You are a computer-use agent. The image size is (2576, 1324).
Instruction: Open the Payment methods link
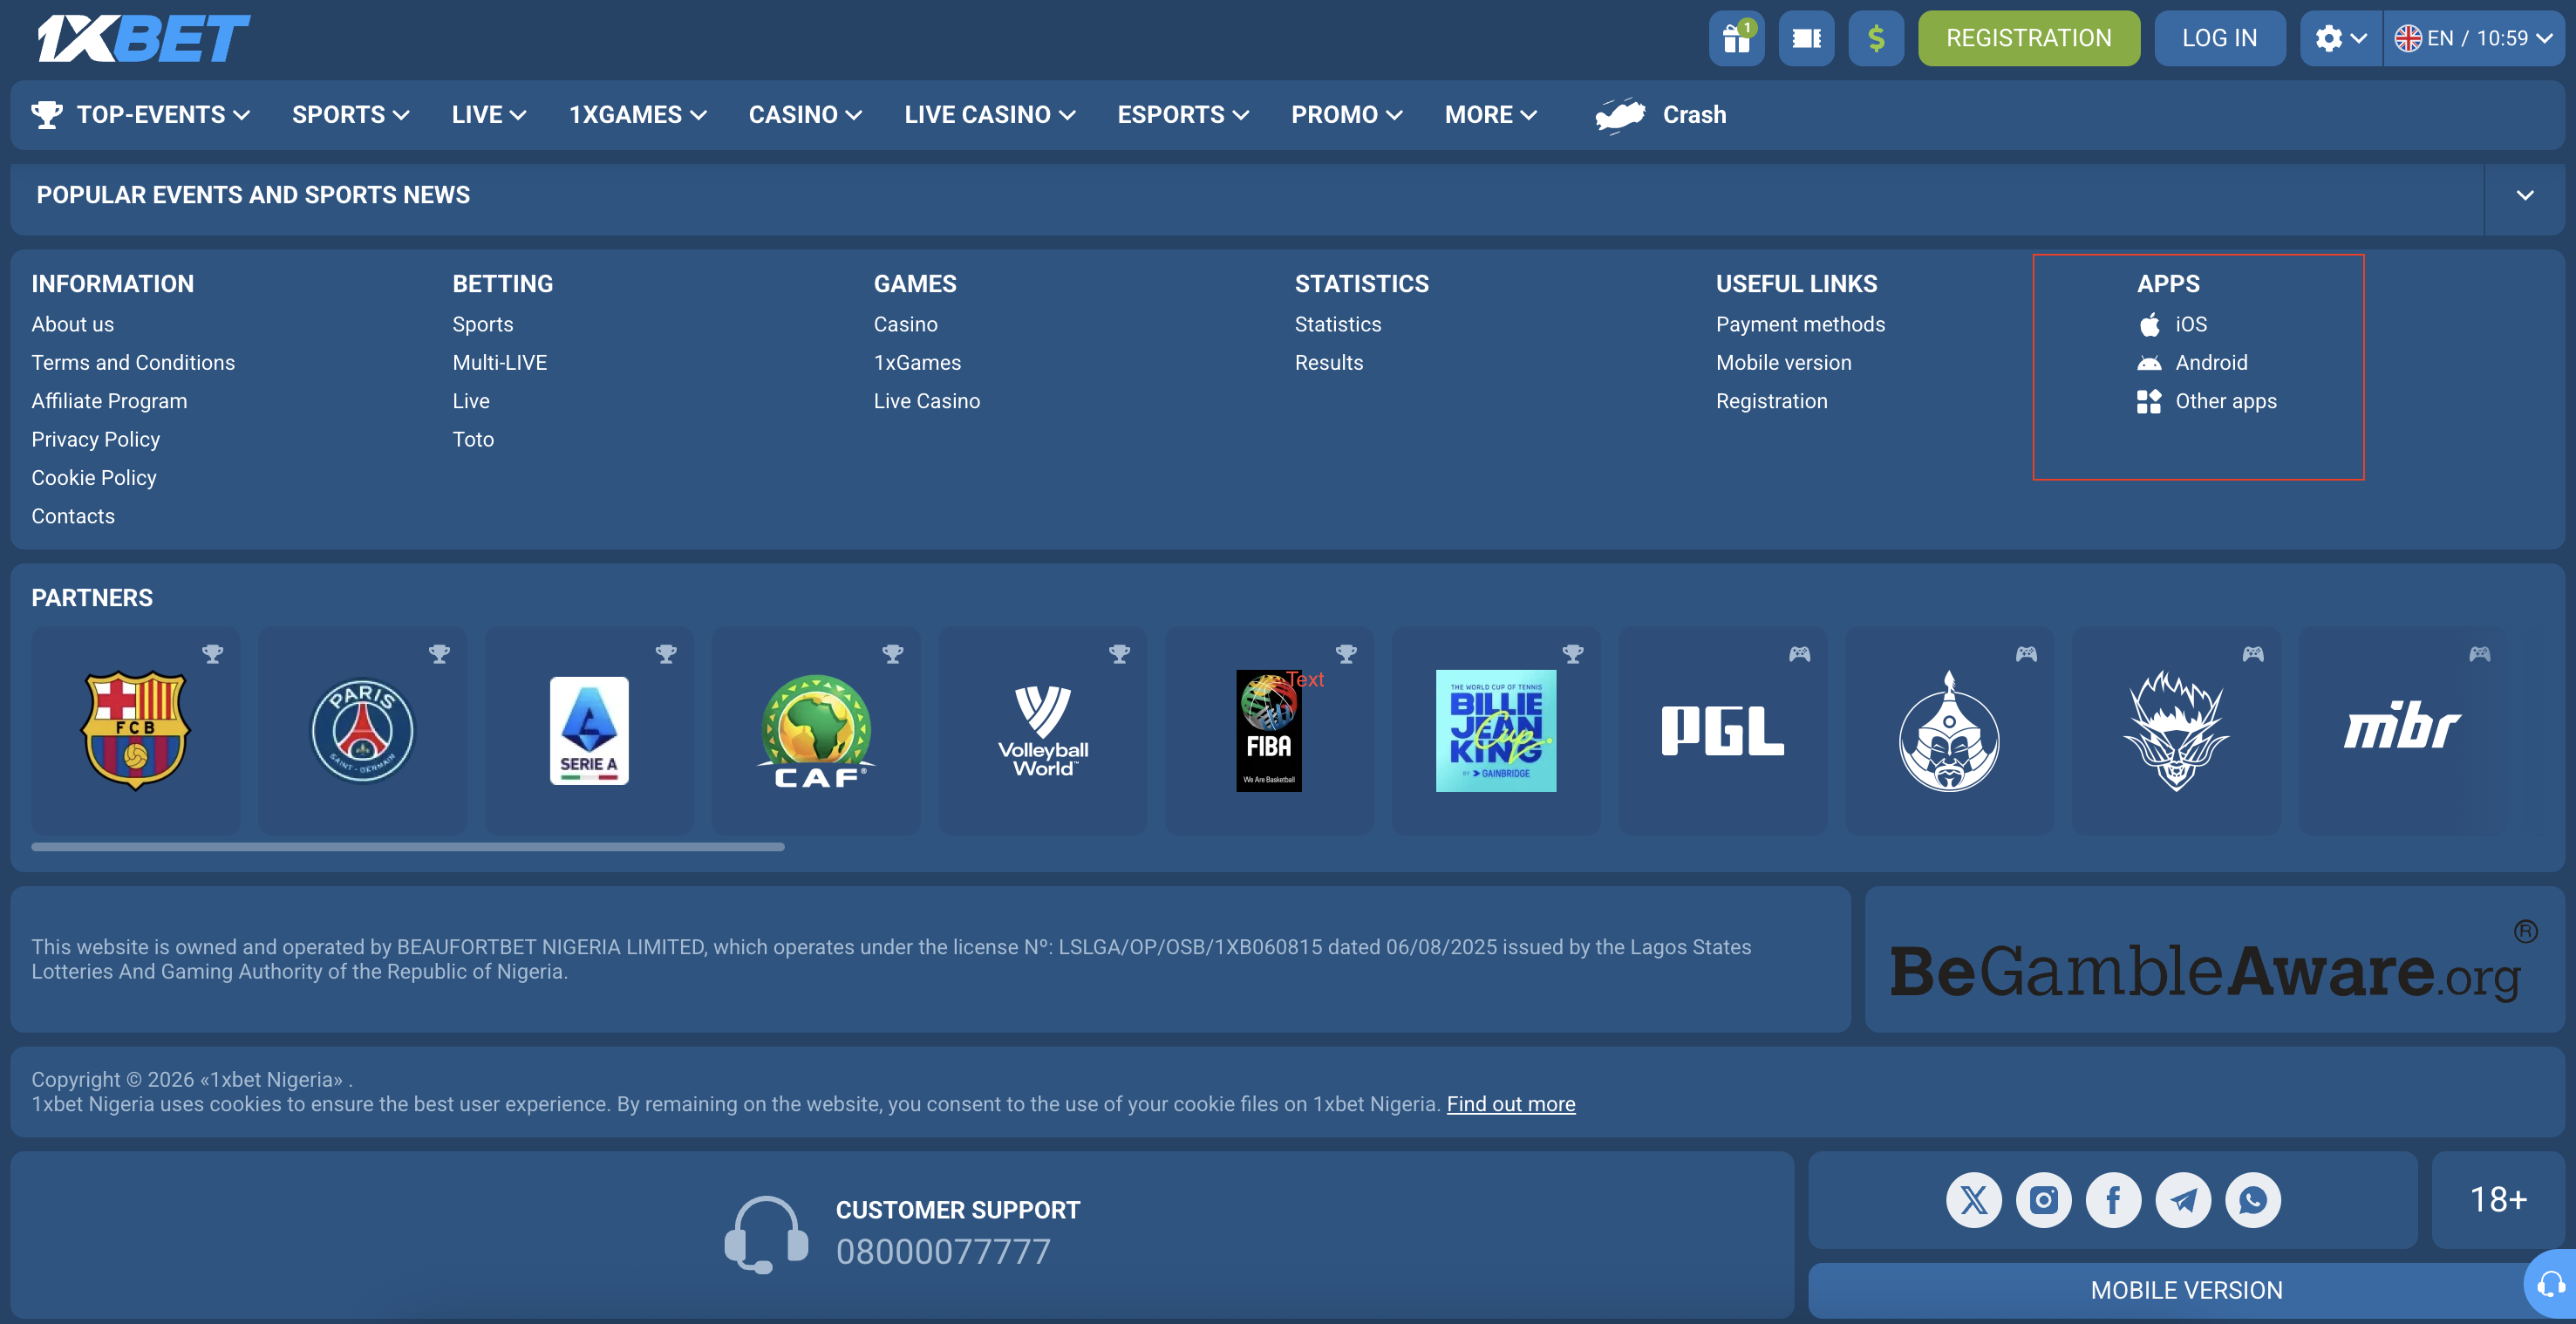[1800, 325]
